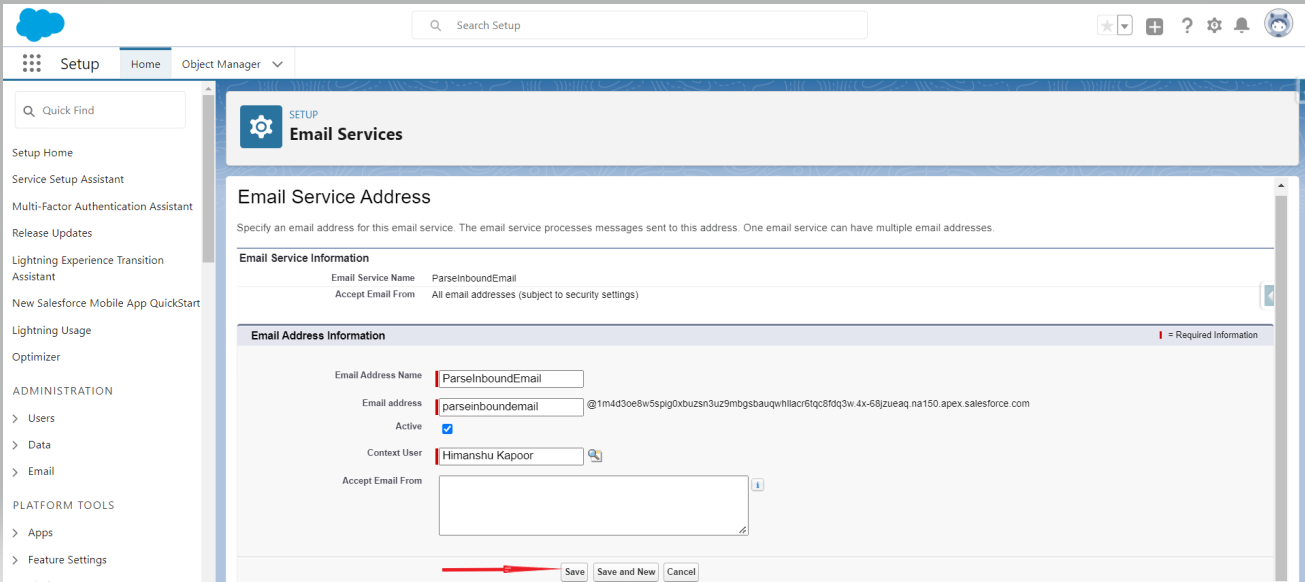Open Multi-Factor Authentication Assistant link
Screen dimensions: 1305x582
[102, 207]
